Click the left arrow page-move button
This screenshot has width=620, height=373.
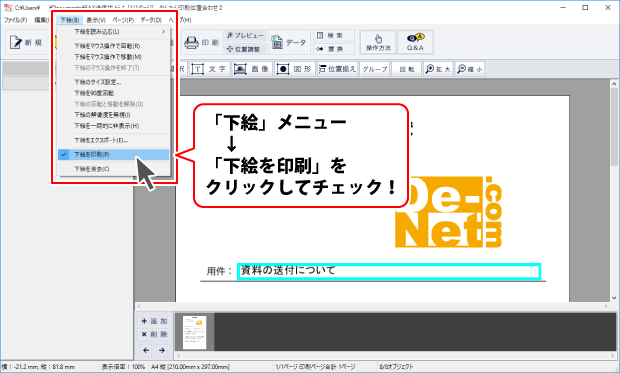click(146, 350)
